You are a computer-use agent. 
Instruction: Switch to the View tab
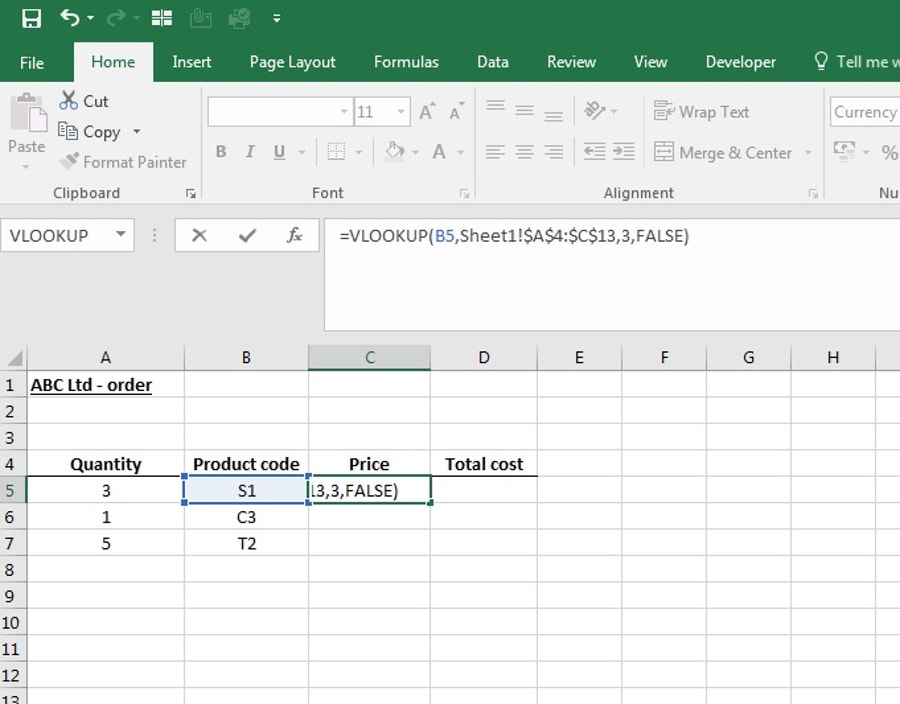coord(650,62)
